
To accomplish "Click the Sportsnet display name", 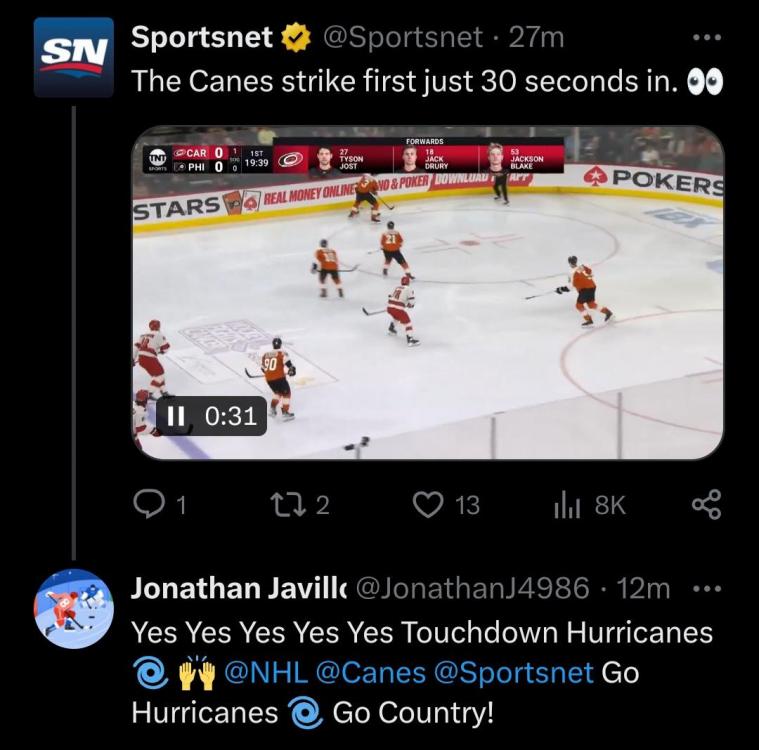I will pos(202,38).
